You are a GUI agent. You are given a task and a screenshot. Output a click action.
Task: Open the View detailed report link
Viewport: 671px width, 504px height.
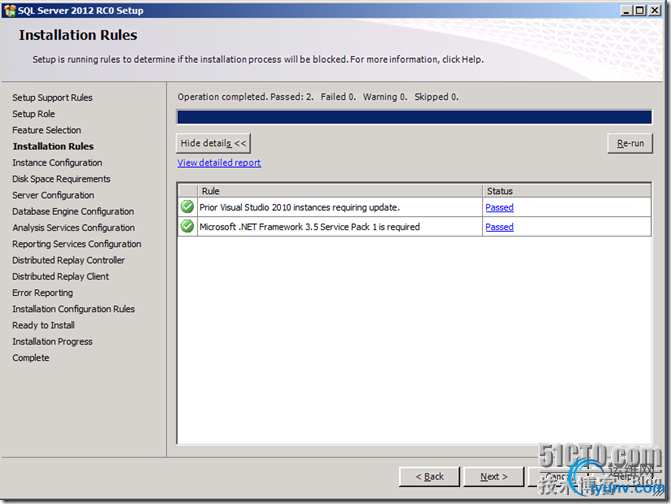click(x=219, y=163)
